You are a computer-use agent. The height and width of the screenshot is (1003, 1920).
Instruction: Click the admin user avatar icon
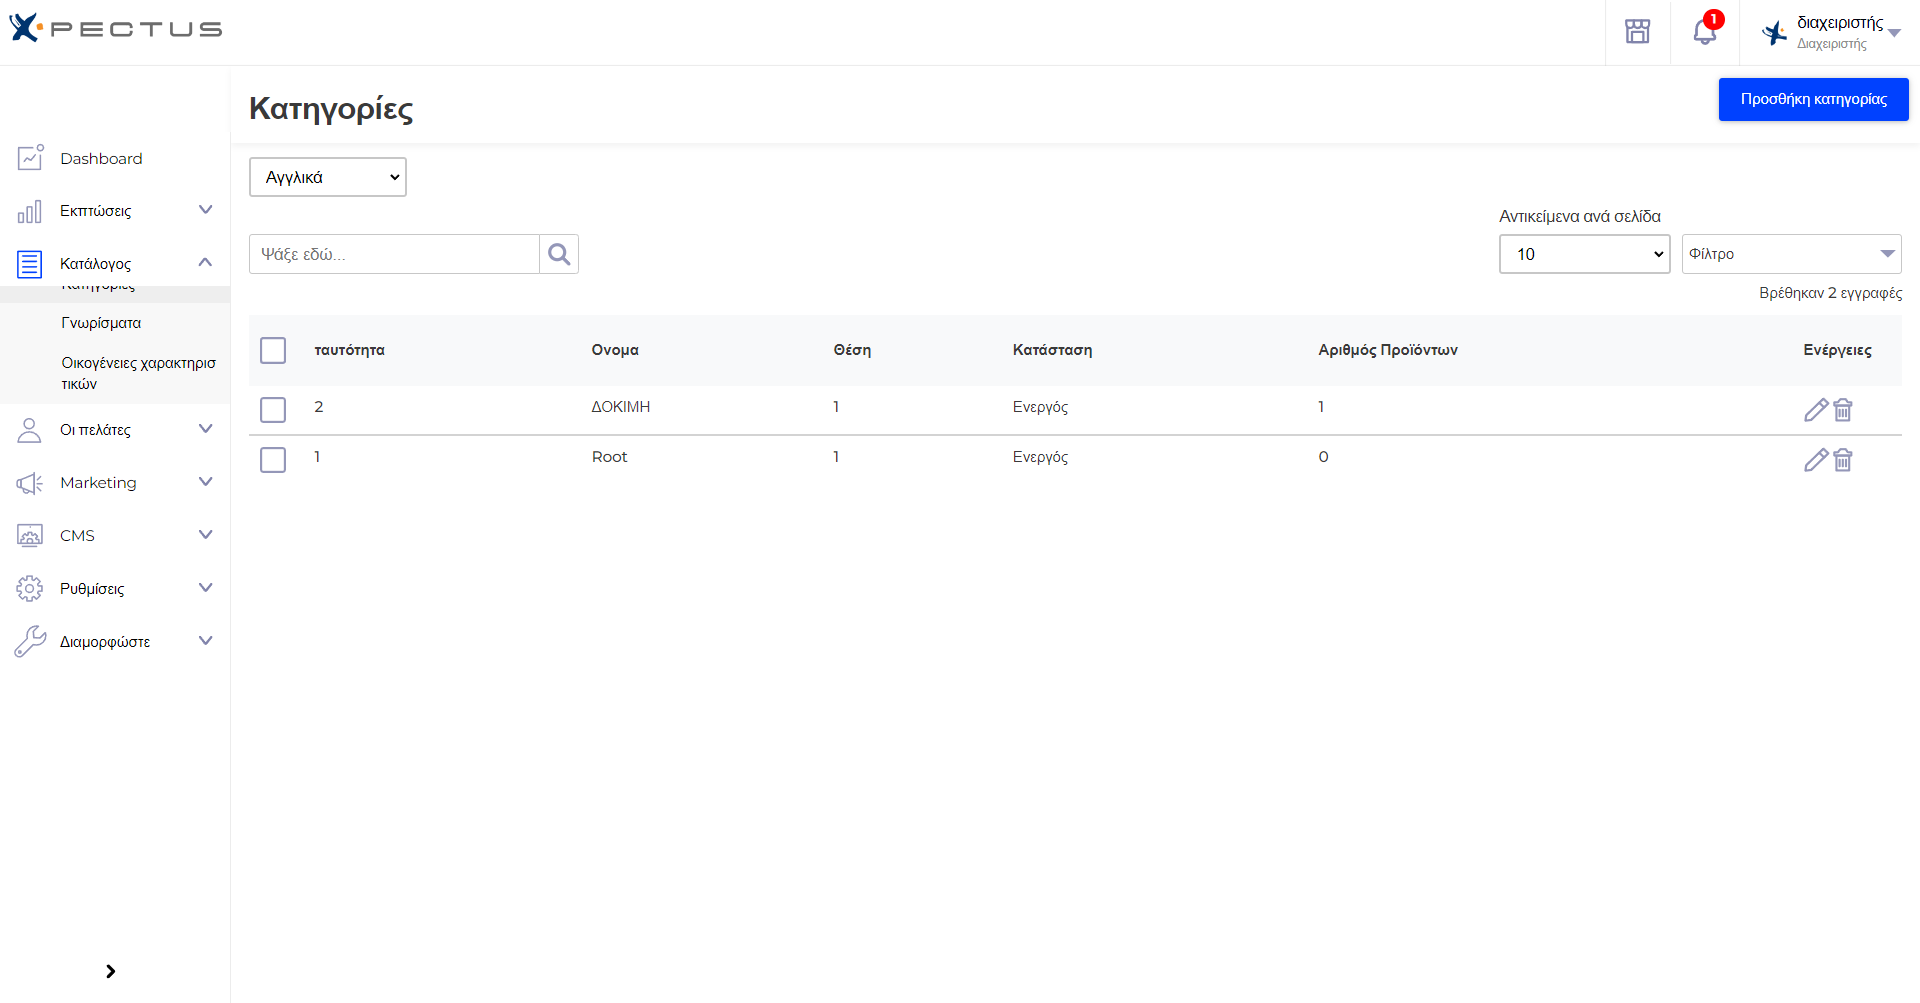[1775, 33]
